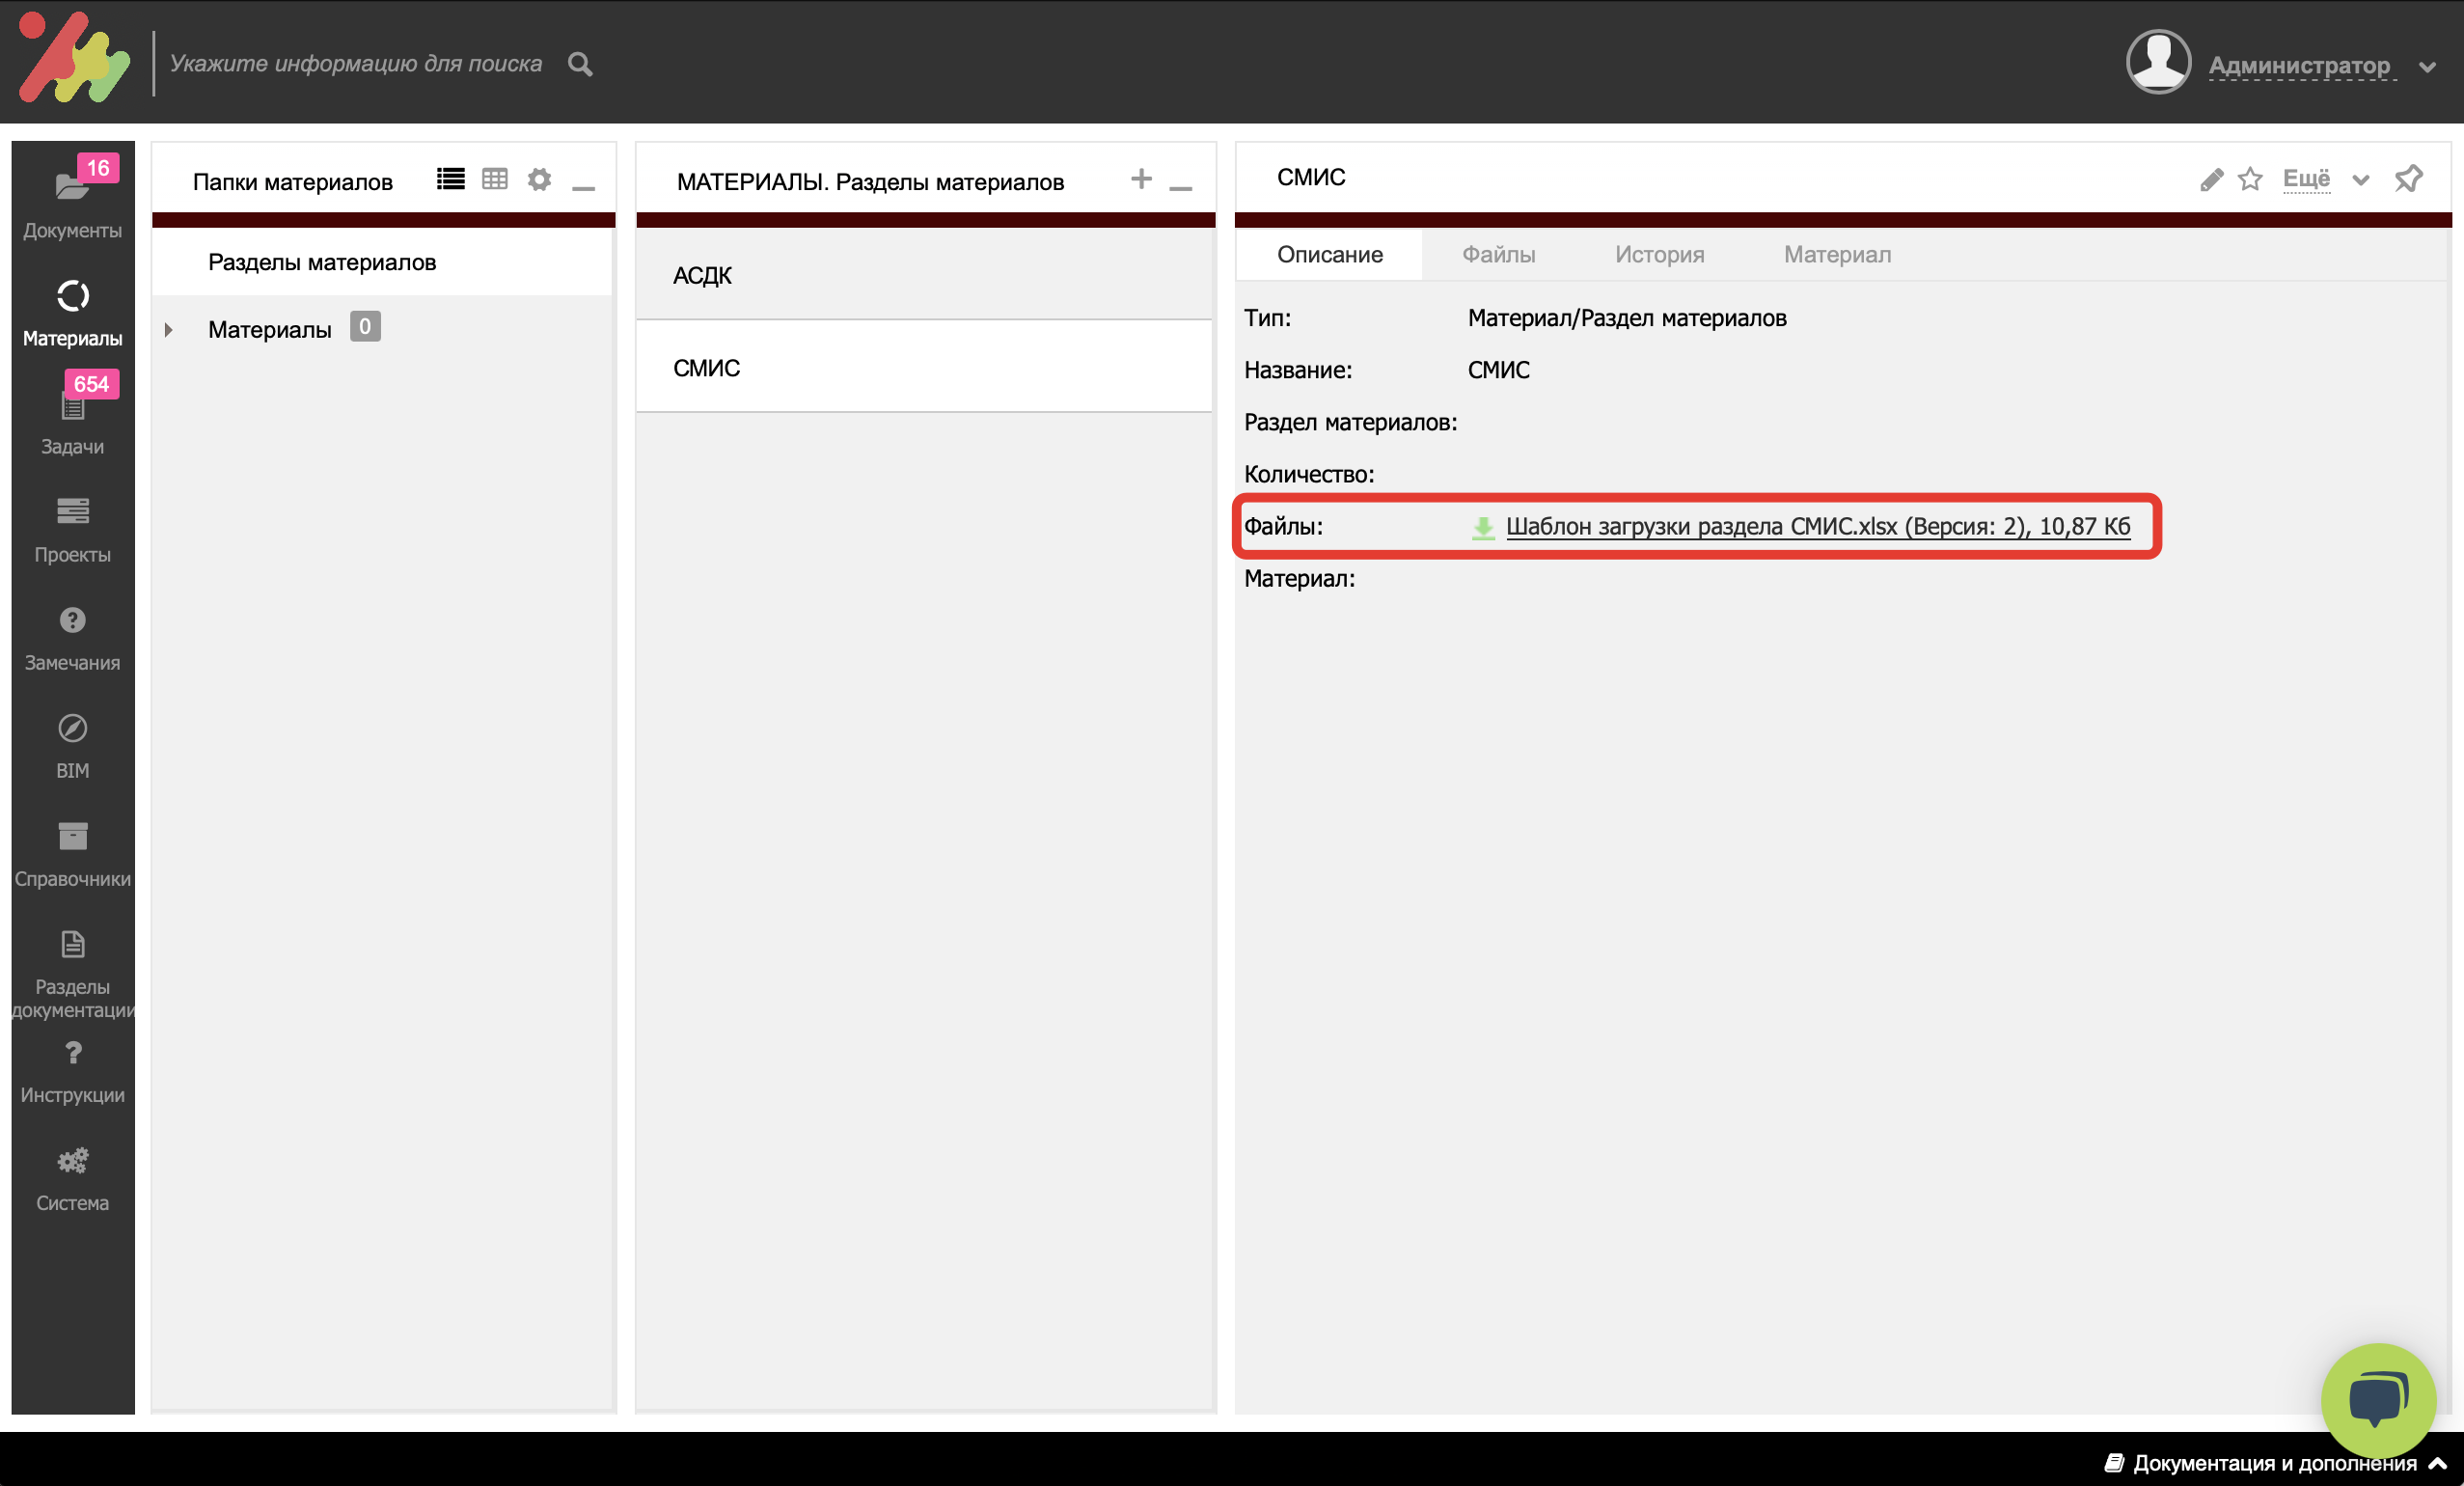The width and height of the screenshot is (2464, 1486).
Task: Open the Администратор account link
Action: click(2300, 66)
